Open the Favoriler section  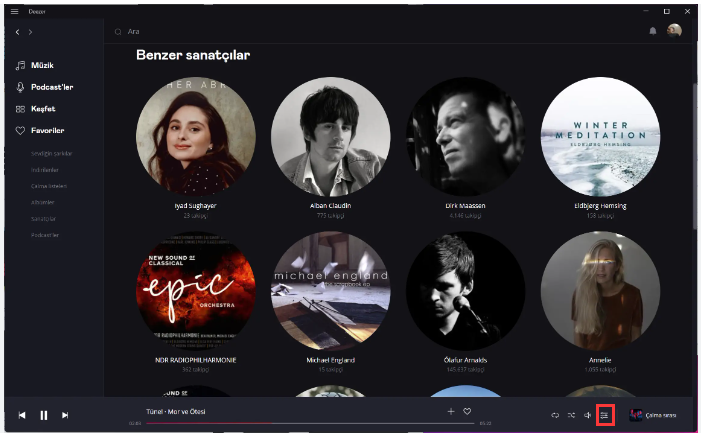[47, 131]
